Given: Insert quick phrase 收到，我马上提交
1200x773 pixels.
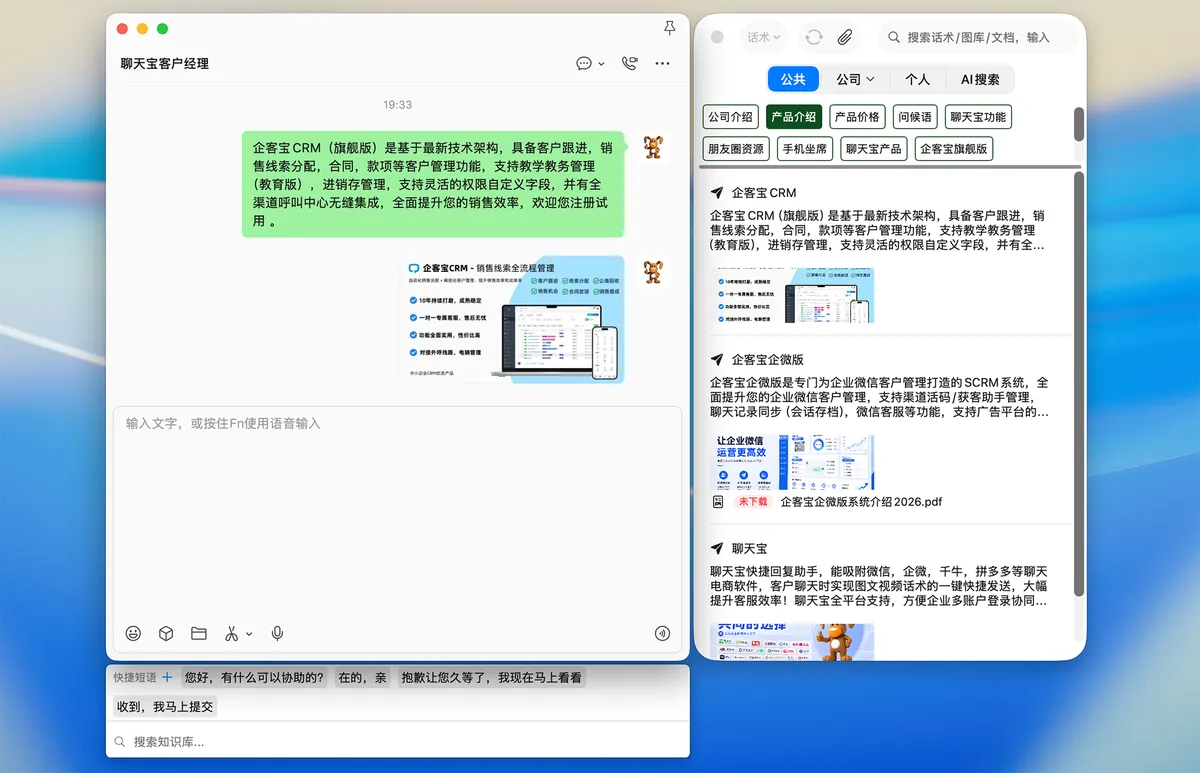Looking at the screenshot, I should 165,706.
